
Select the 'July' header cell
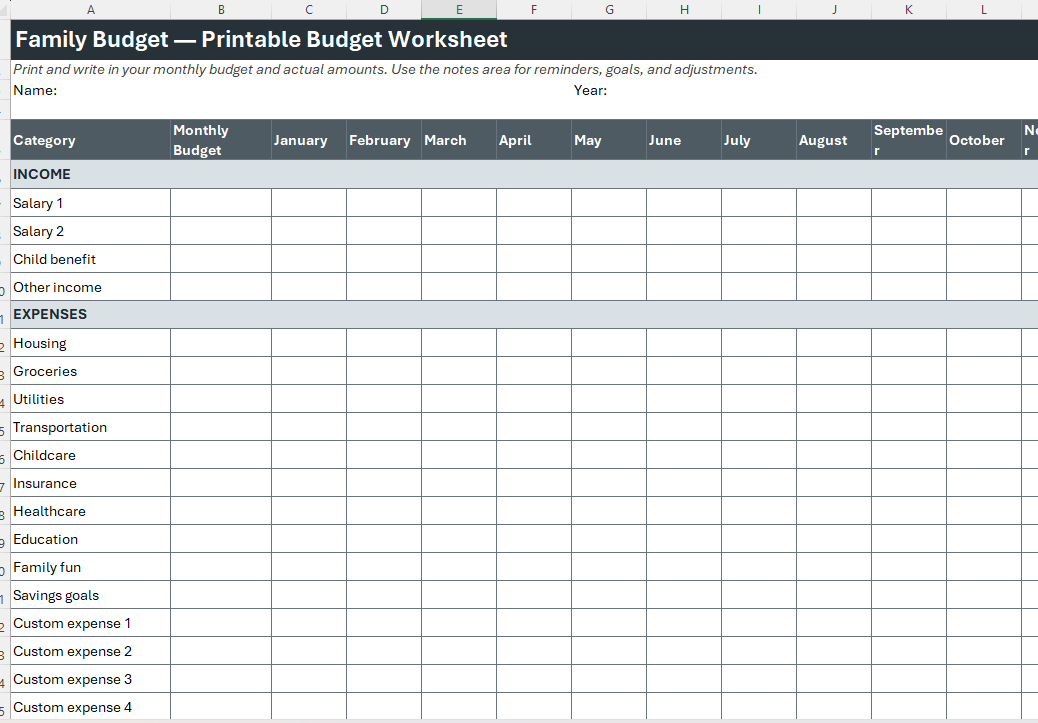click(x=759, y=140)
